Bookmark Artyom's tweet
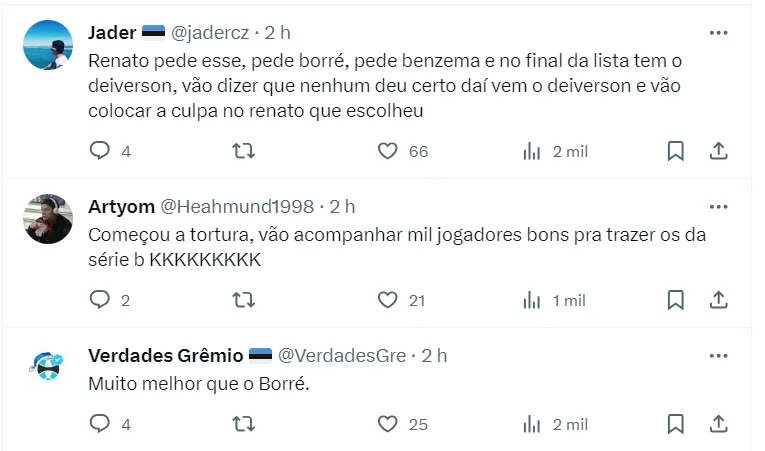The height and width of the screenshot is (451, 765). [676, 300]
